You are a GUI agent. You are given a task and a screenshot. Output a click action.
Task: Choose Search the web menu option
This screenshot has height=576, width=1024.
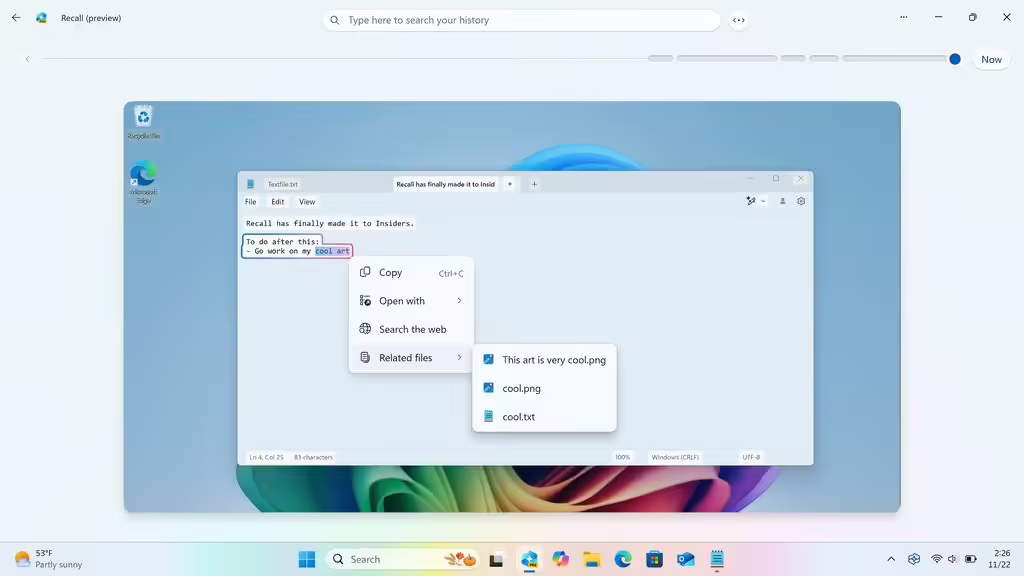pos(412,329)
